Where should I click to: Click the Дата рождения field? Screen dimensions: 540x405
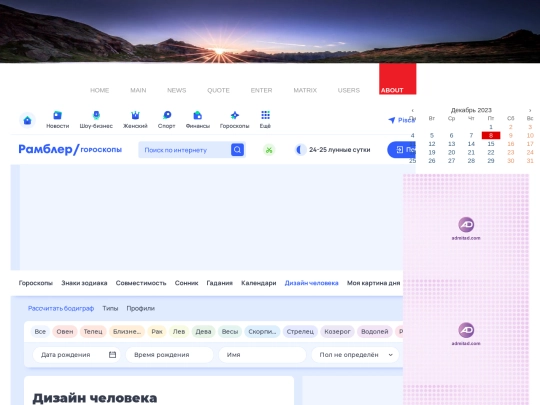[x=76, y=355]
